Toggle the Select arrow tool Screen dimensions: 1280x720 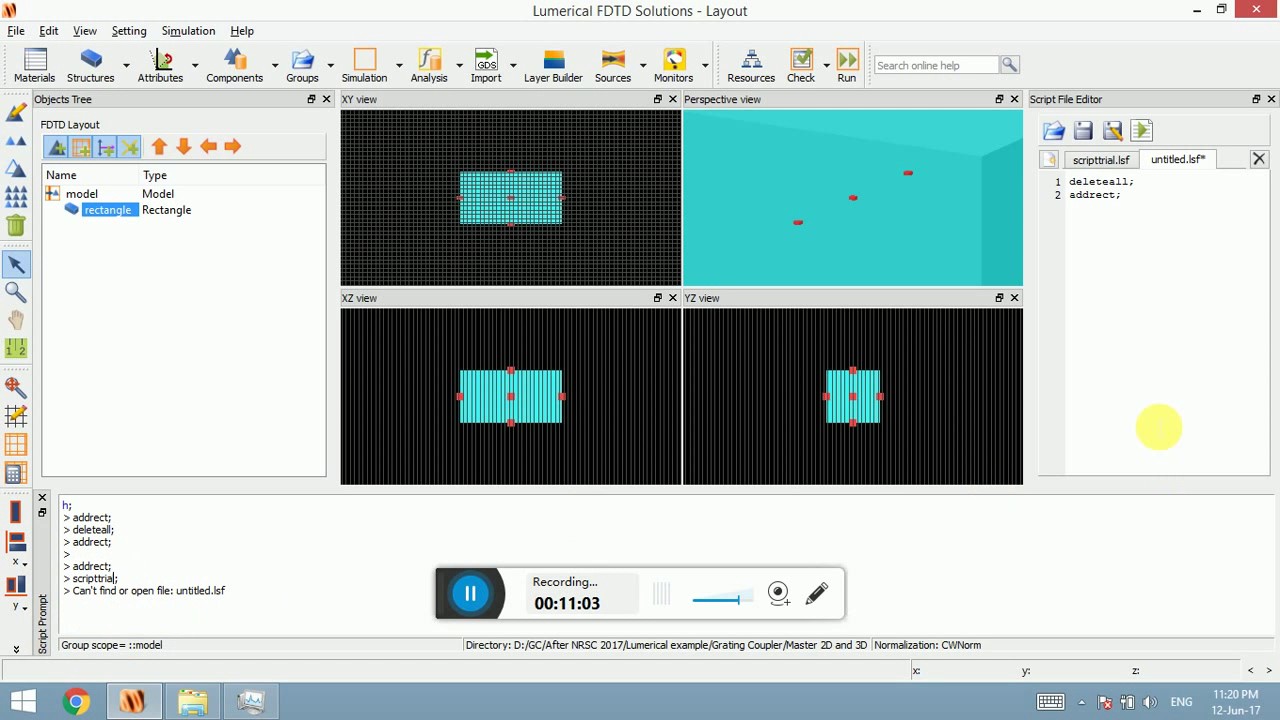(16, 264)
